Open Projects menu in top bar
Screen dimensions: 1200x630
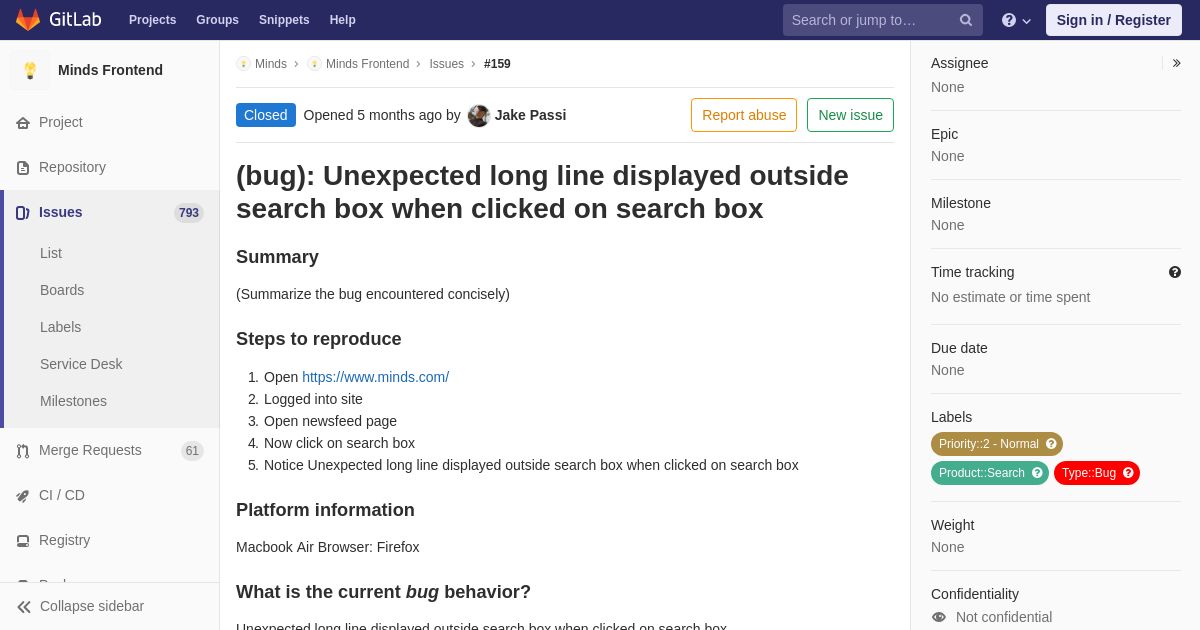click(152, 20)
